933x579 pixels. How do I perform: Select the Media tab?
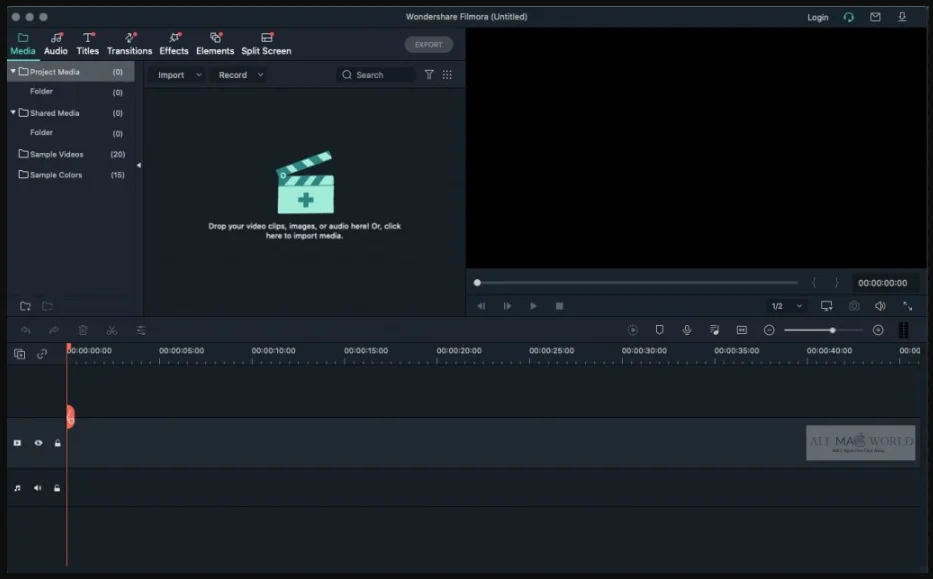(x=23, y=44)
